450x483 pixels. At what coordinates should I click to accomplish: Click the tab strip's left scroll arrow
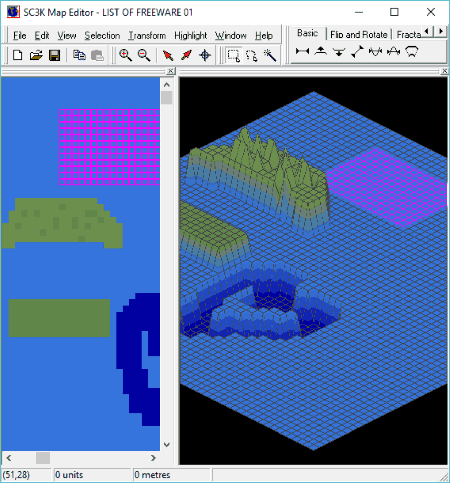click(427, 32)
